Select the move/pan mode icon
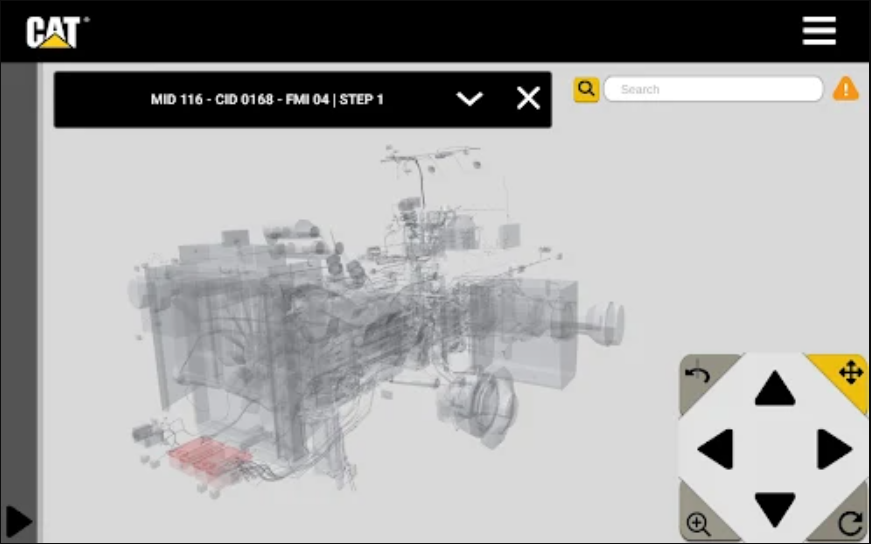 click(x=850, y=372)
